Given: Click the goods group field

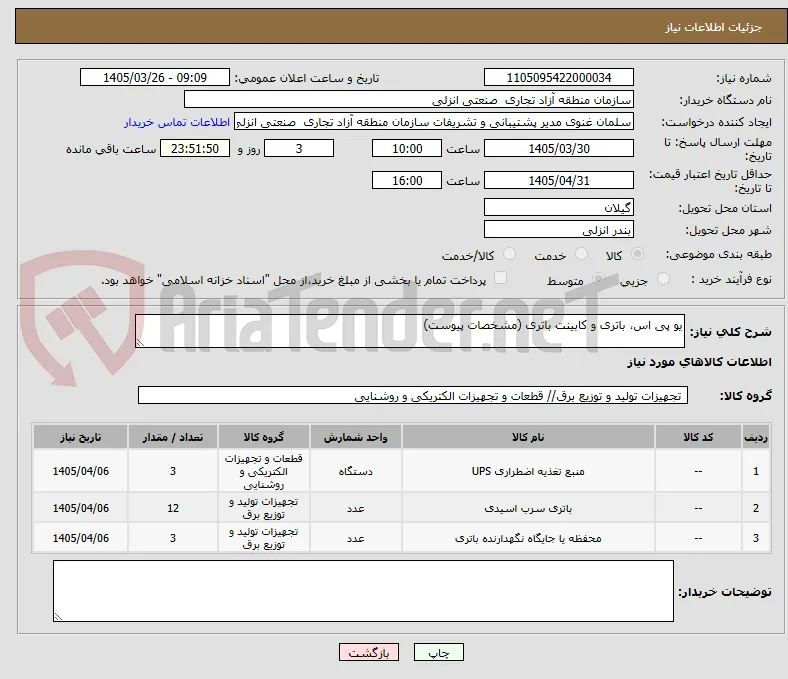Looking at the screenshot, I should tap(413, 395).
